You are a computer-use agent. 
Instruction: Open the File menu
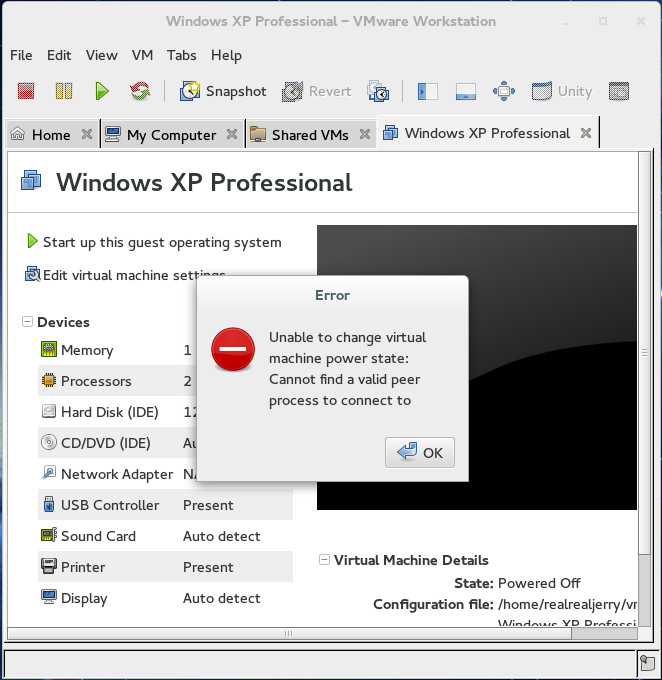[21, 56]
